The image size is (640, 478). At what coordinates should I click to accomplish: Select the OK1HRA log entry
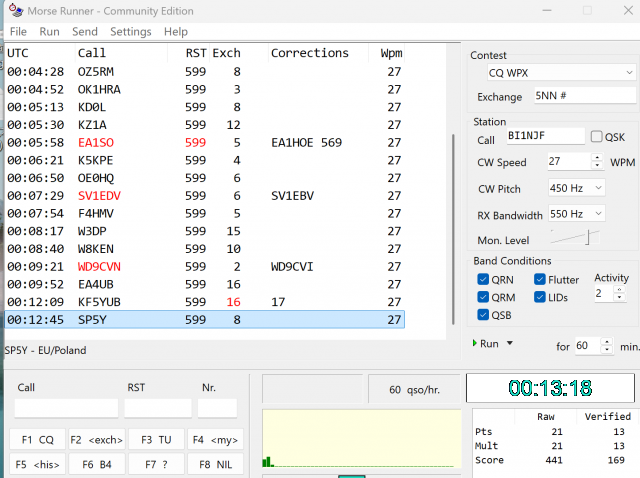(x=205, y=89)
